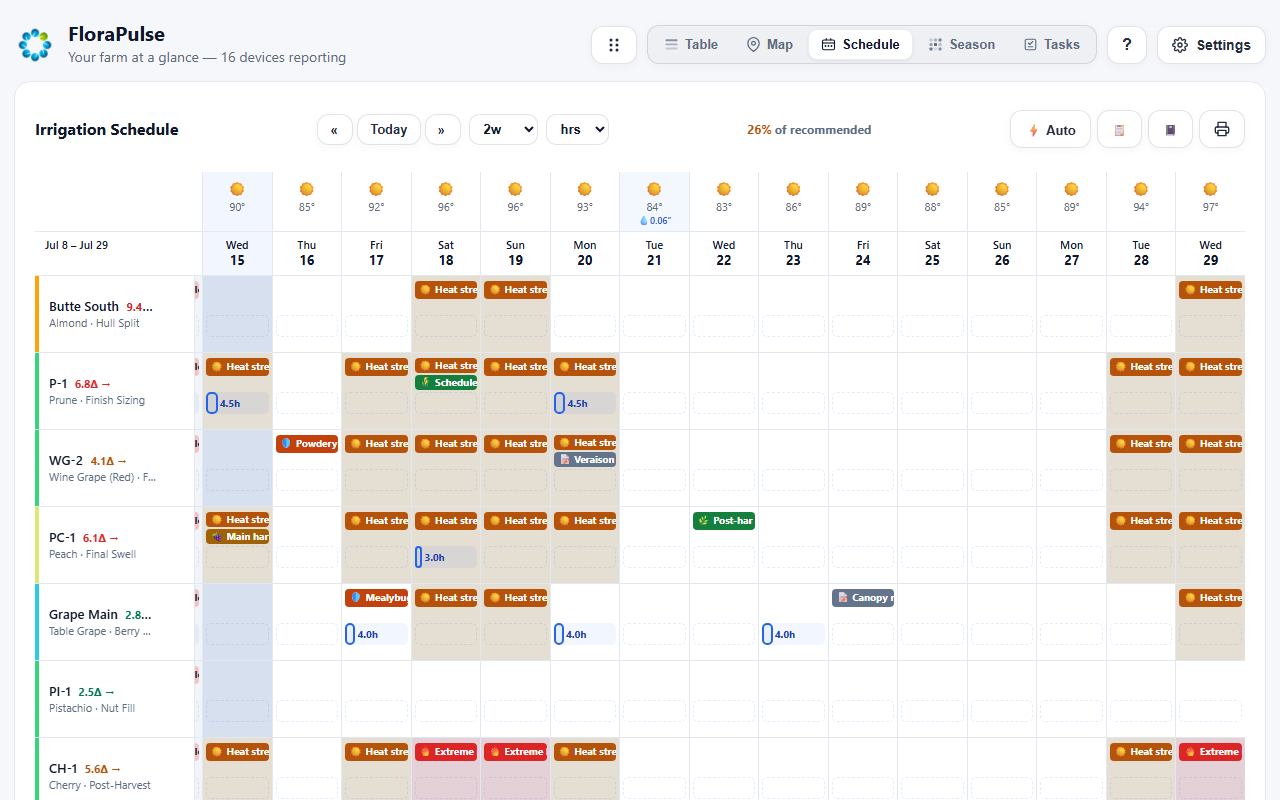Jump to Today in the schedule
This screenshot has width=1280, height=800.
[389, 130]
